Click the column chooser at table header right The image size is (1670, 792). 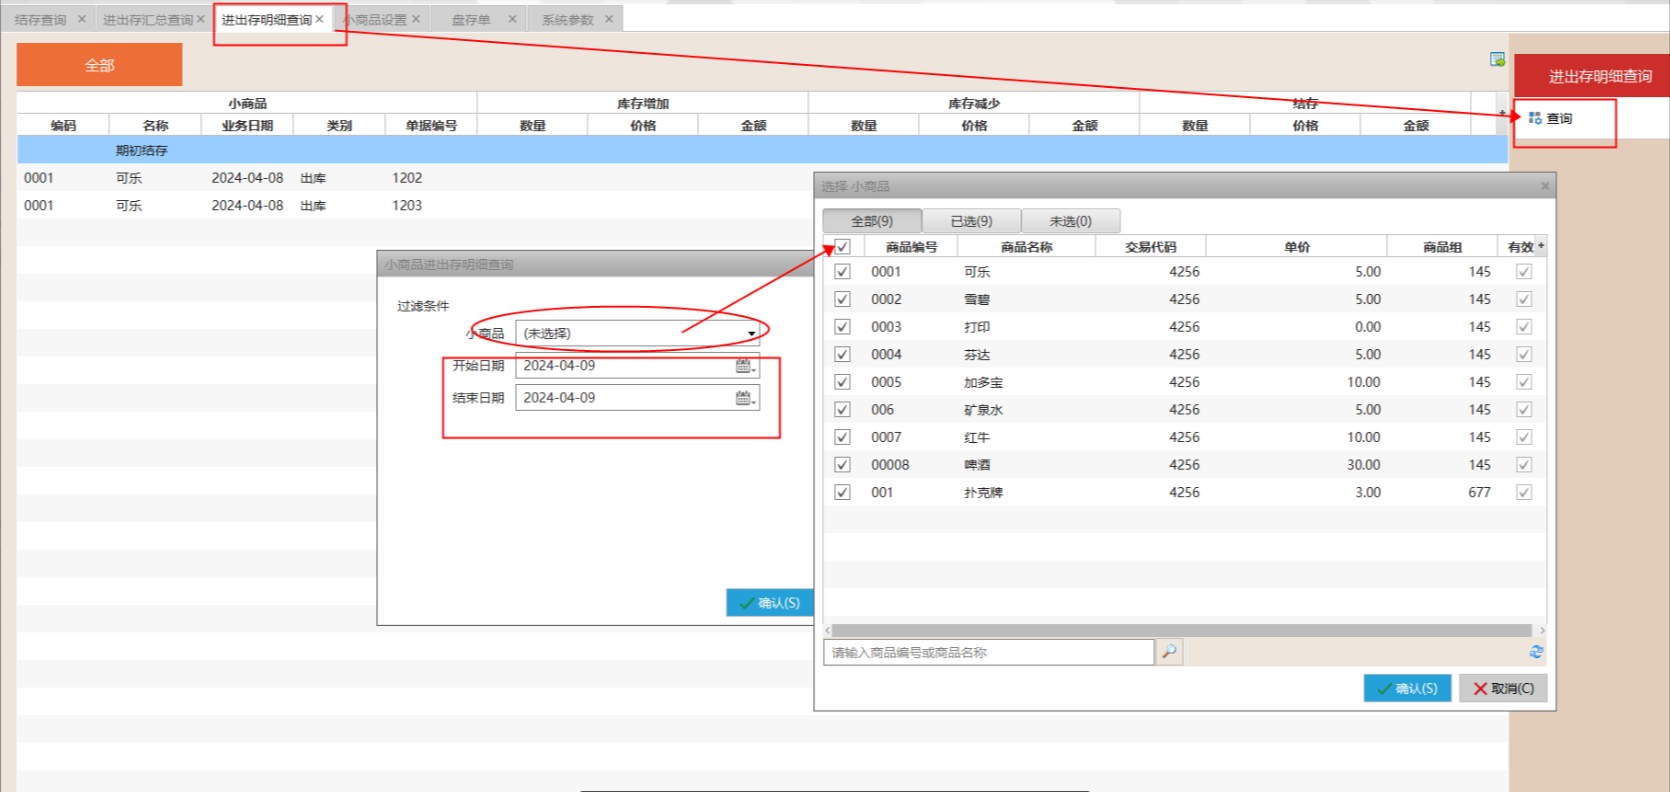(x=1541, y=246)
